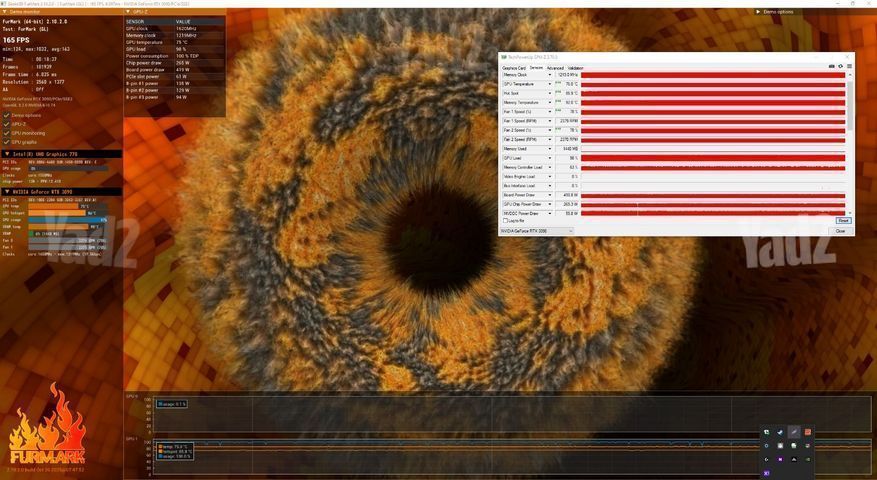Open the Memory Clock sensor dropdown

549,75
